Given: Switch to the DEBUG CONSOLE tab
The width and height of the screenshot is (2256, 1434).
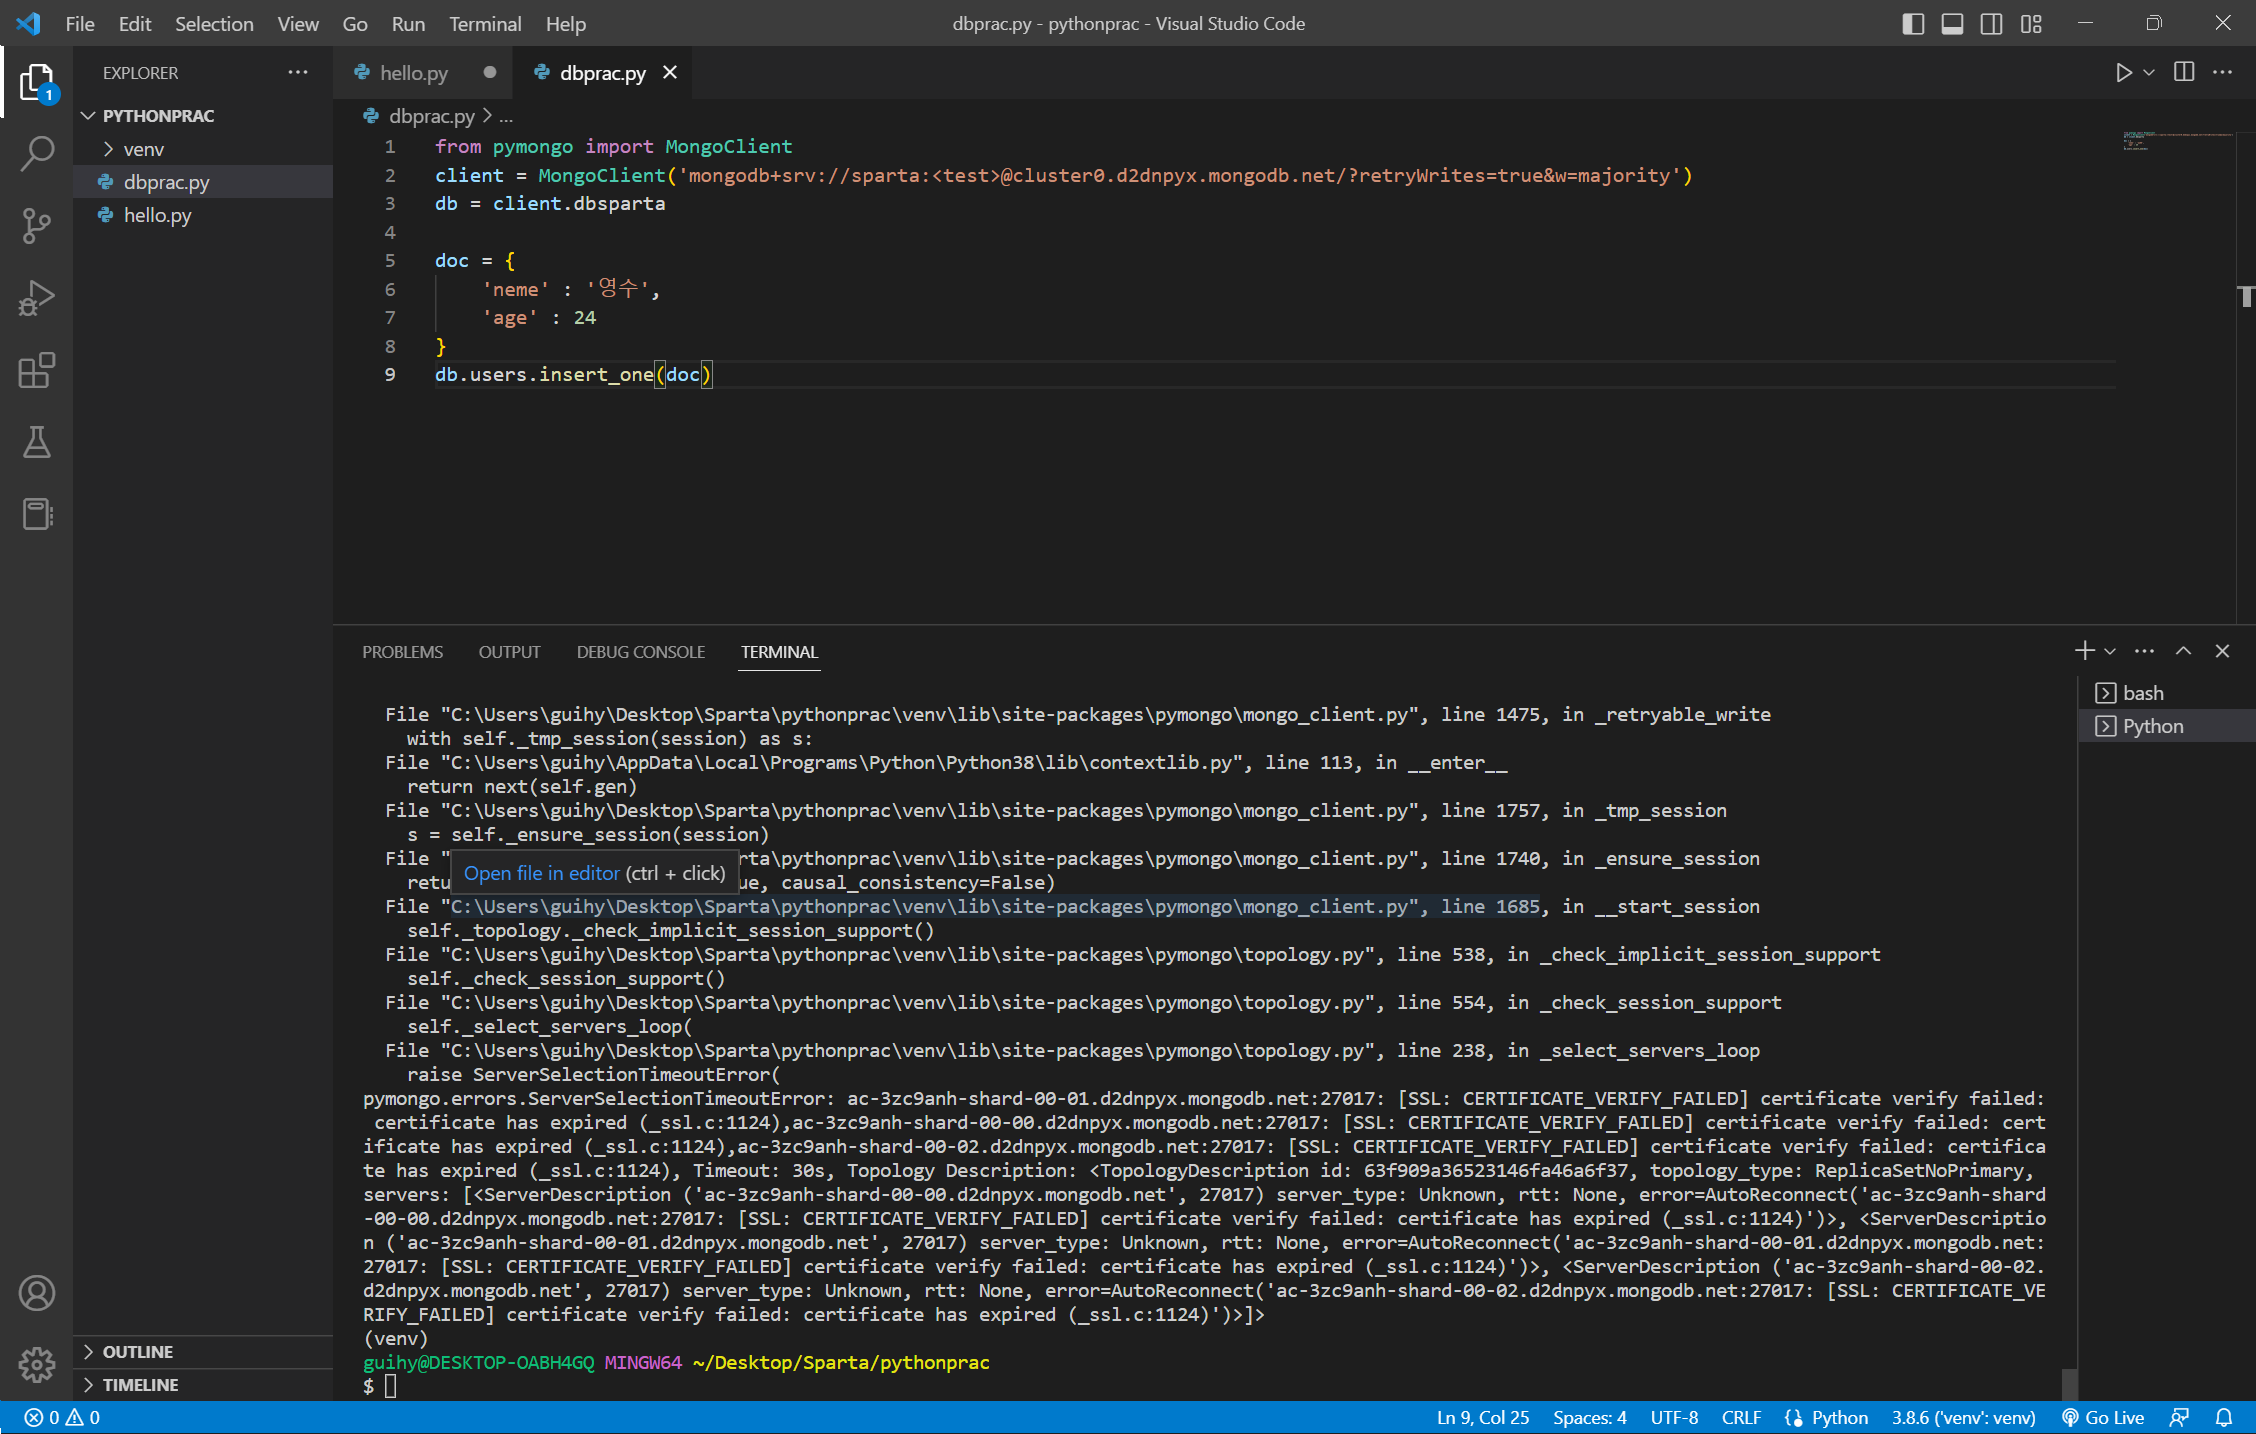Looking at the screenshot, I should coord(641,652).
